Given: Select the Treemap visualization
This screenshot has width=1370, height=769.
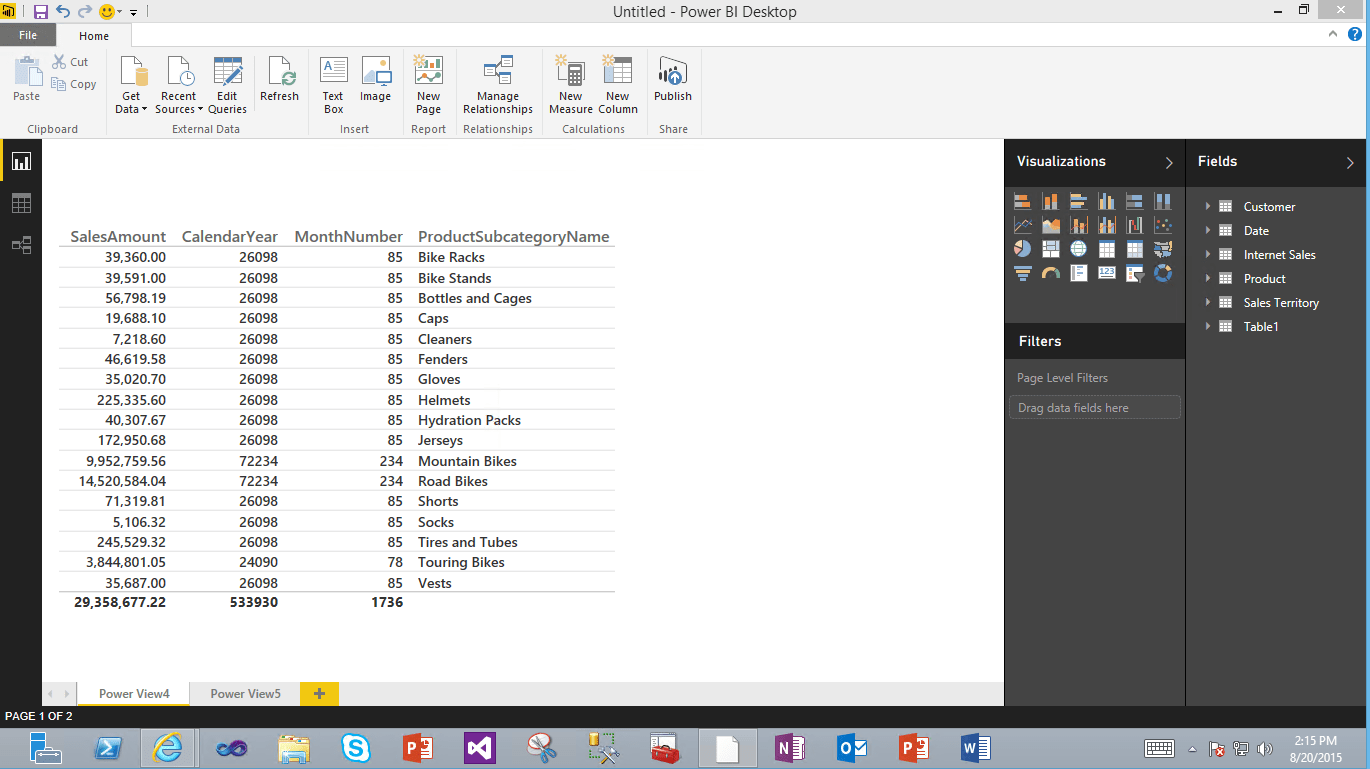Looking at the screenshot, I should coord(1050,249).
